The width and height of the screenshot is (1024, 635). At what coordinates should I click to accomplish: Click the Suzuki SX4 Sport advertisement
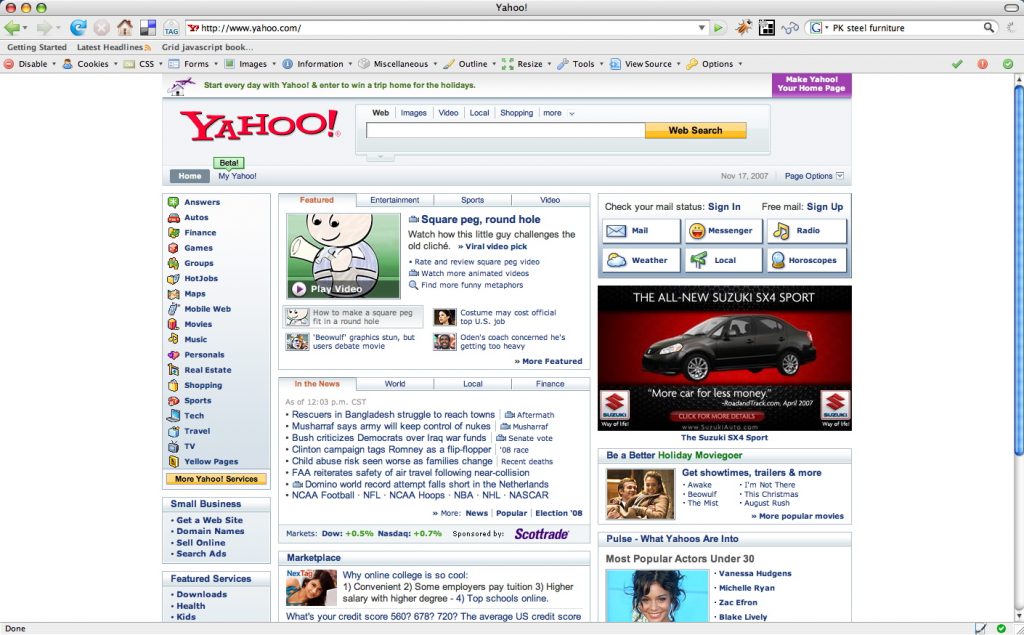coord(724,358)
